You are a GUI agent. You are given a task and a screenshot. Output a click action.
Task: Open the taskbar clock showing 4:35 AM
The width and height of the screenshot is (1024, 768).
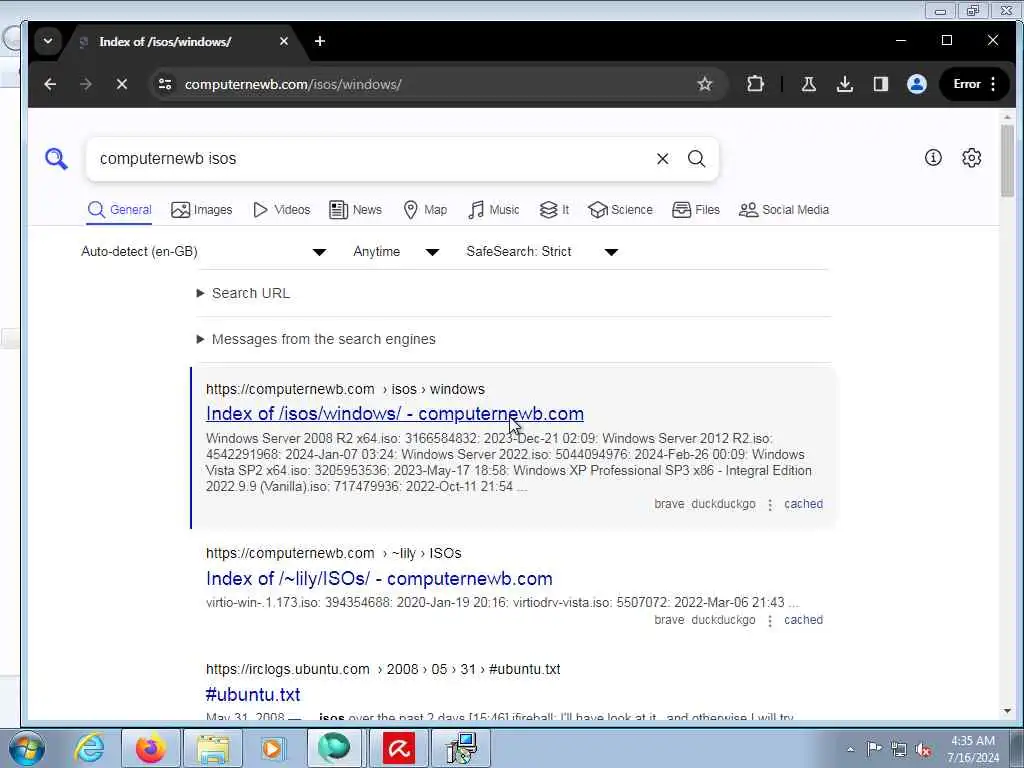[x=973, y=749]
